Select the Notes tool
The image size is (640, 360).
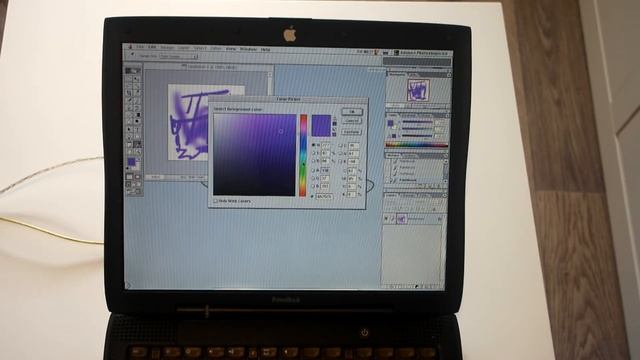point(129,144)
